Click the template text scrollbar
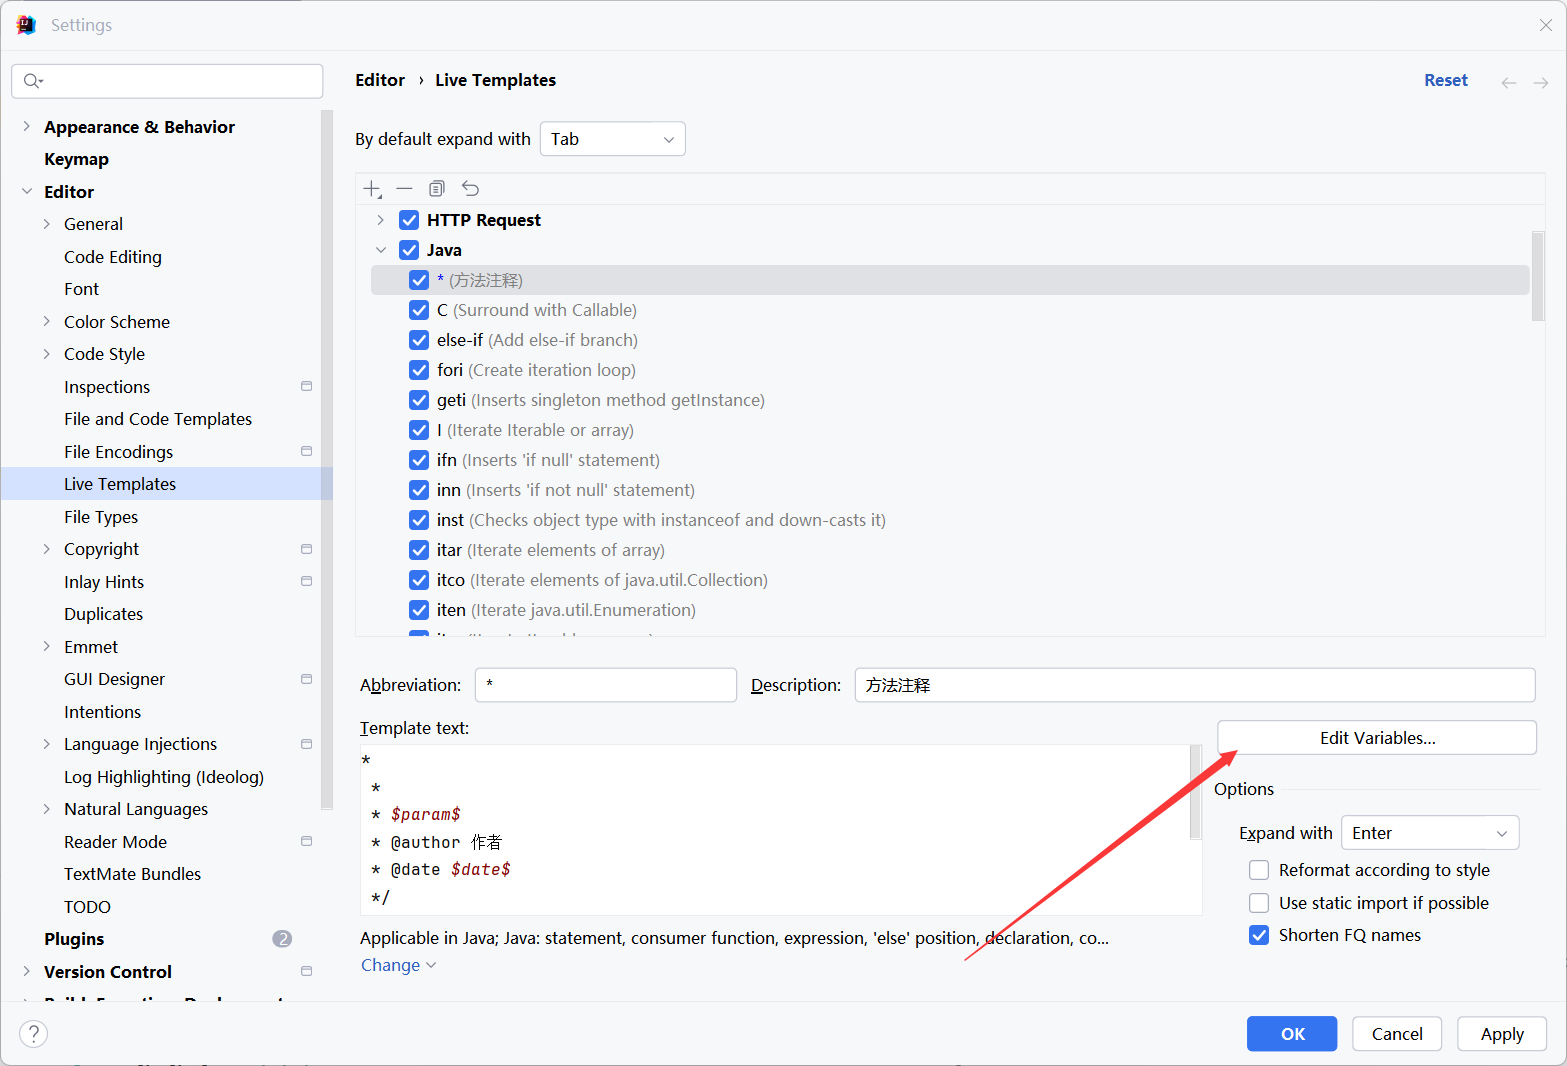This screenshot has width=1567, height=1066. coord(1195,792)
